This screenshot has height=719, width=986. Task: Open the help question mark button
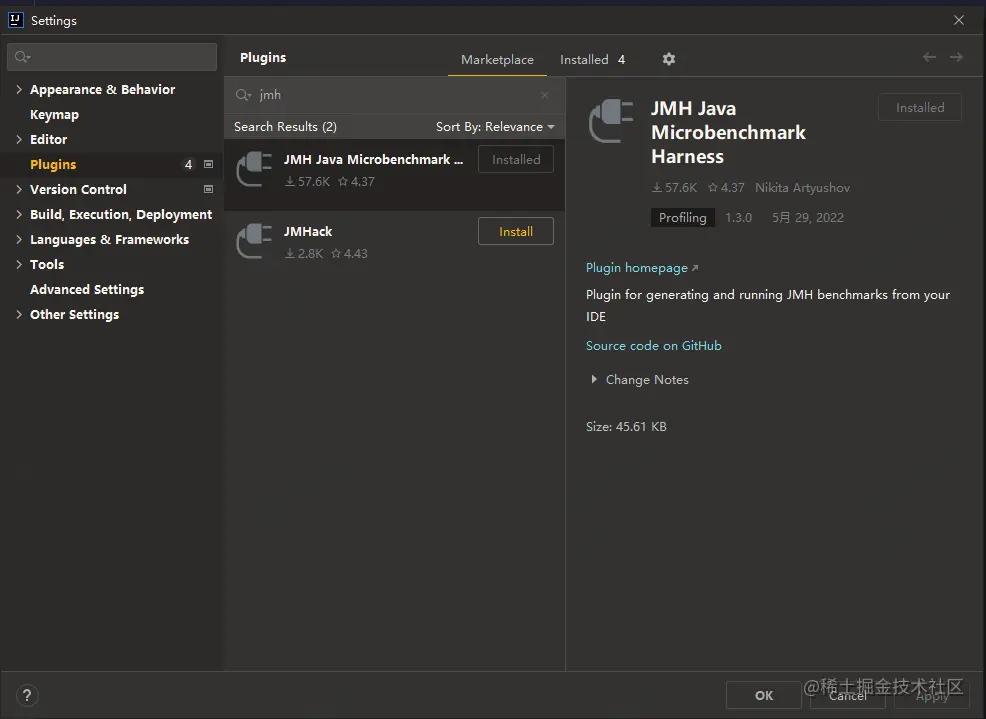[27, 695]
